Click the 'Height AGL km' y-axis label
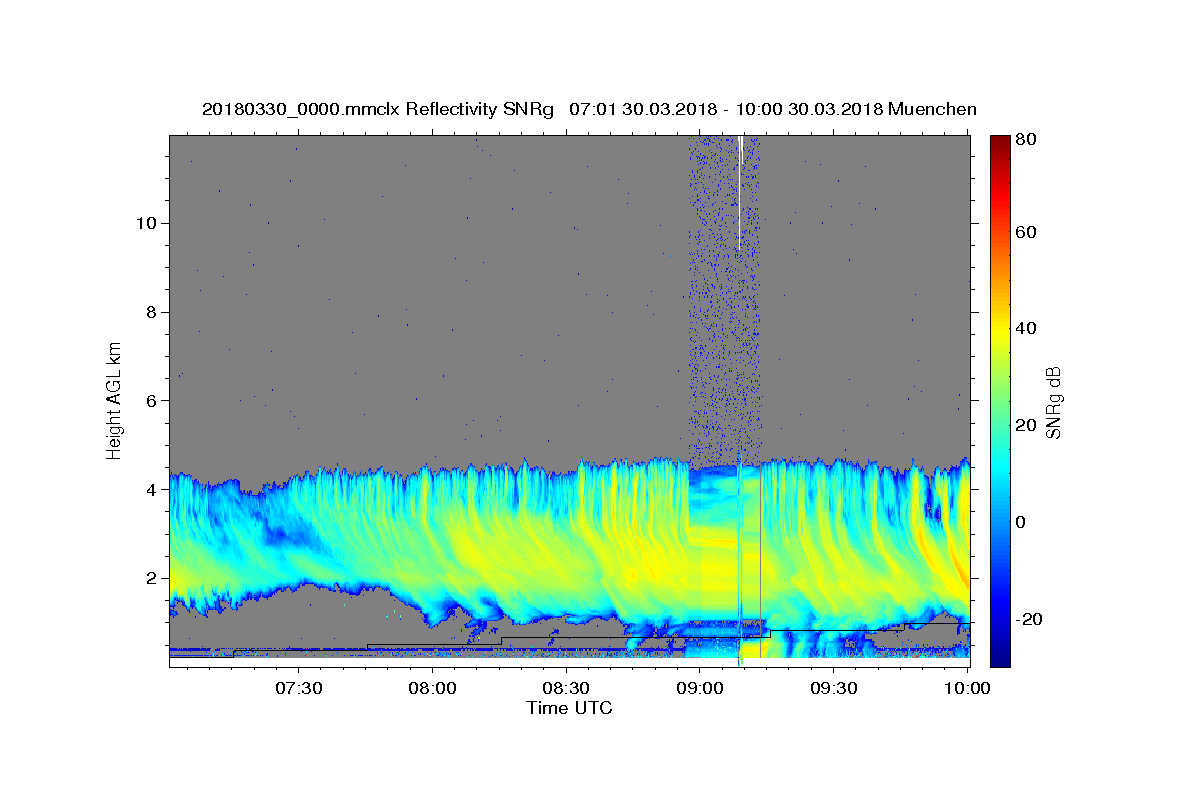1200x800 pixels. click(x=115, y=401)
